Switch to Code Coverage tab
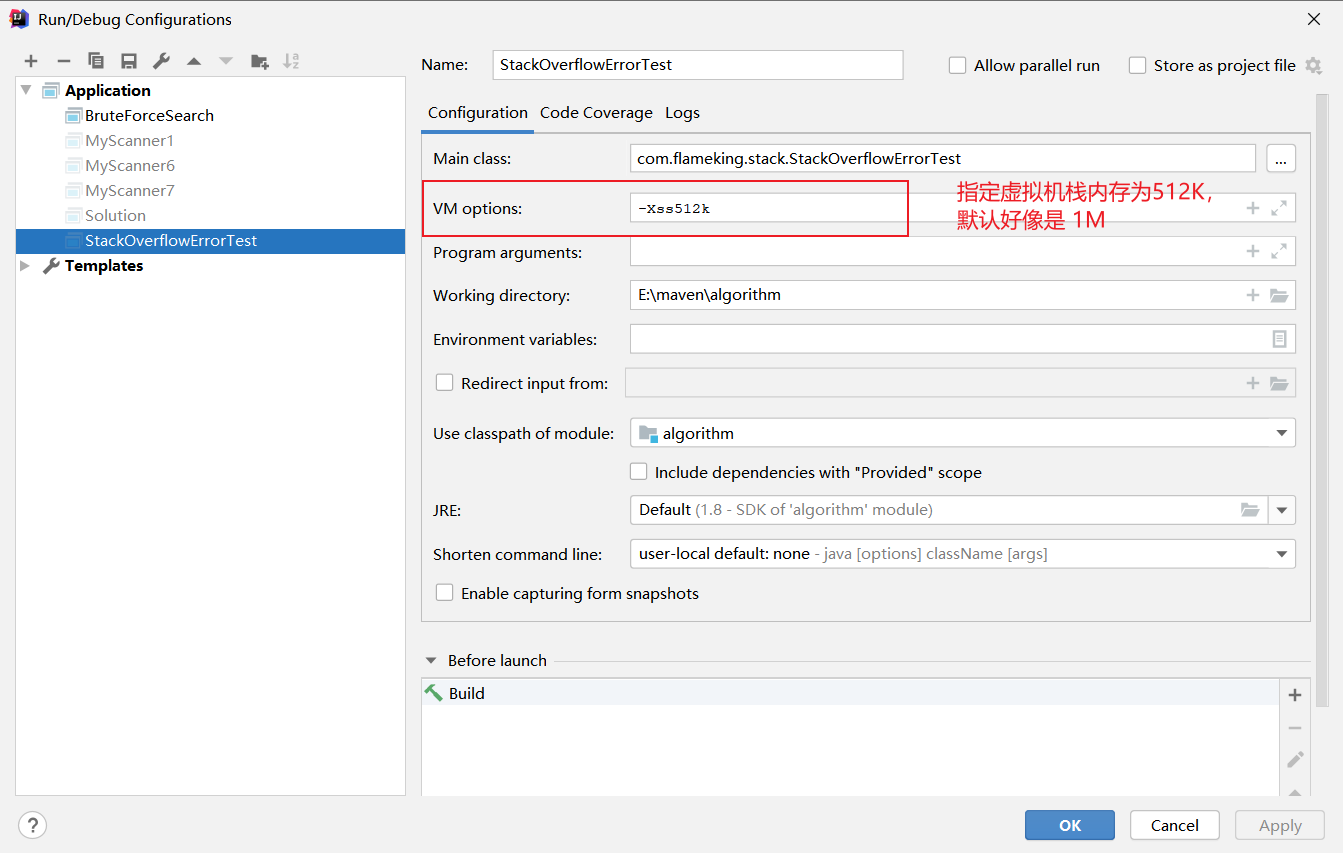The image size is (1343, 853). (596, 113)
